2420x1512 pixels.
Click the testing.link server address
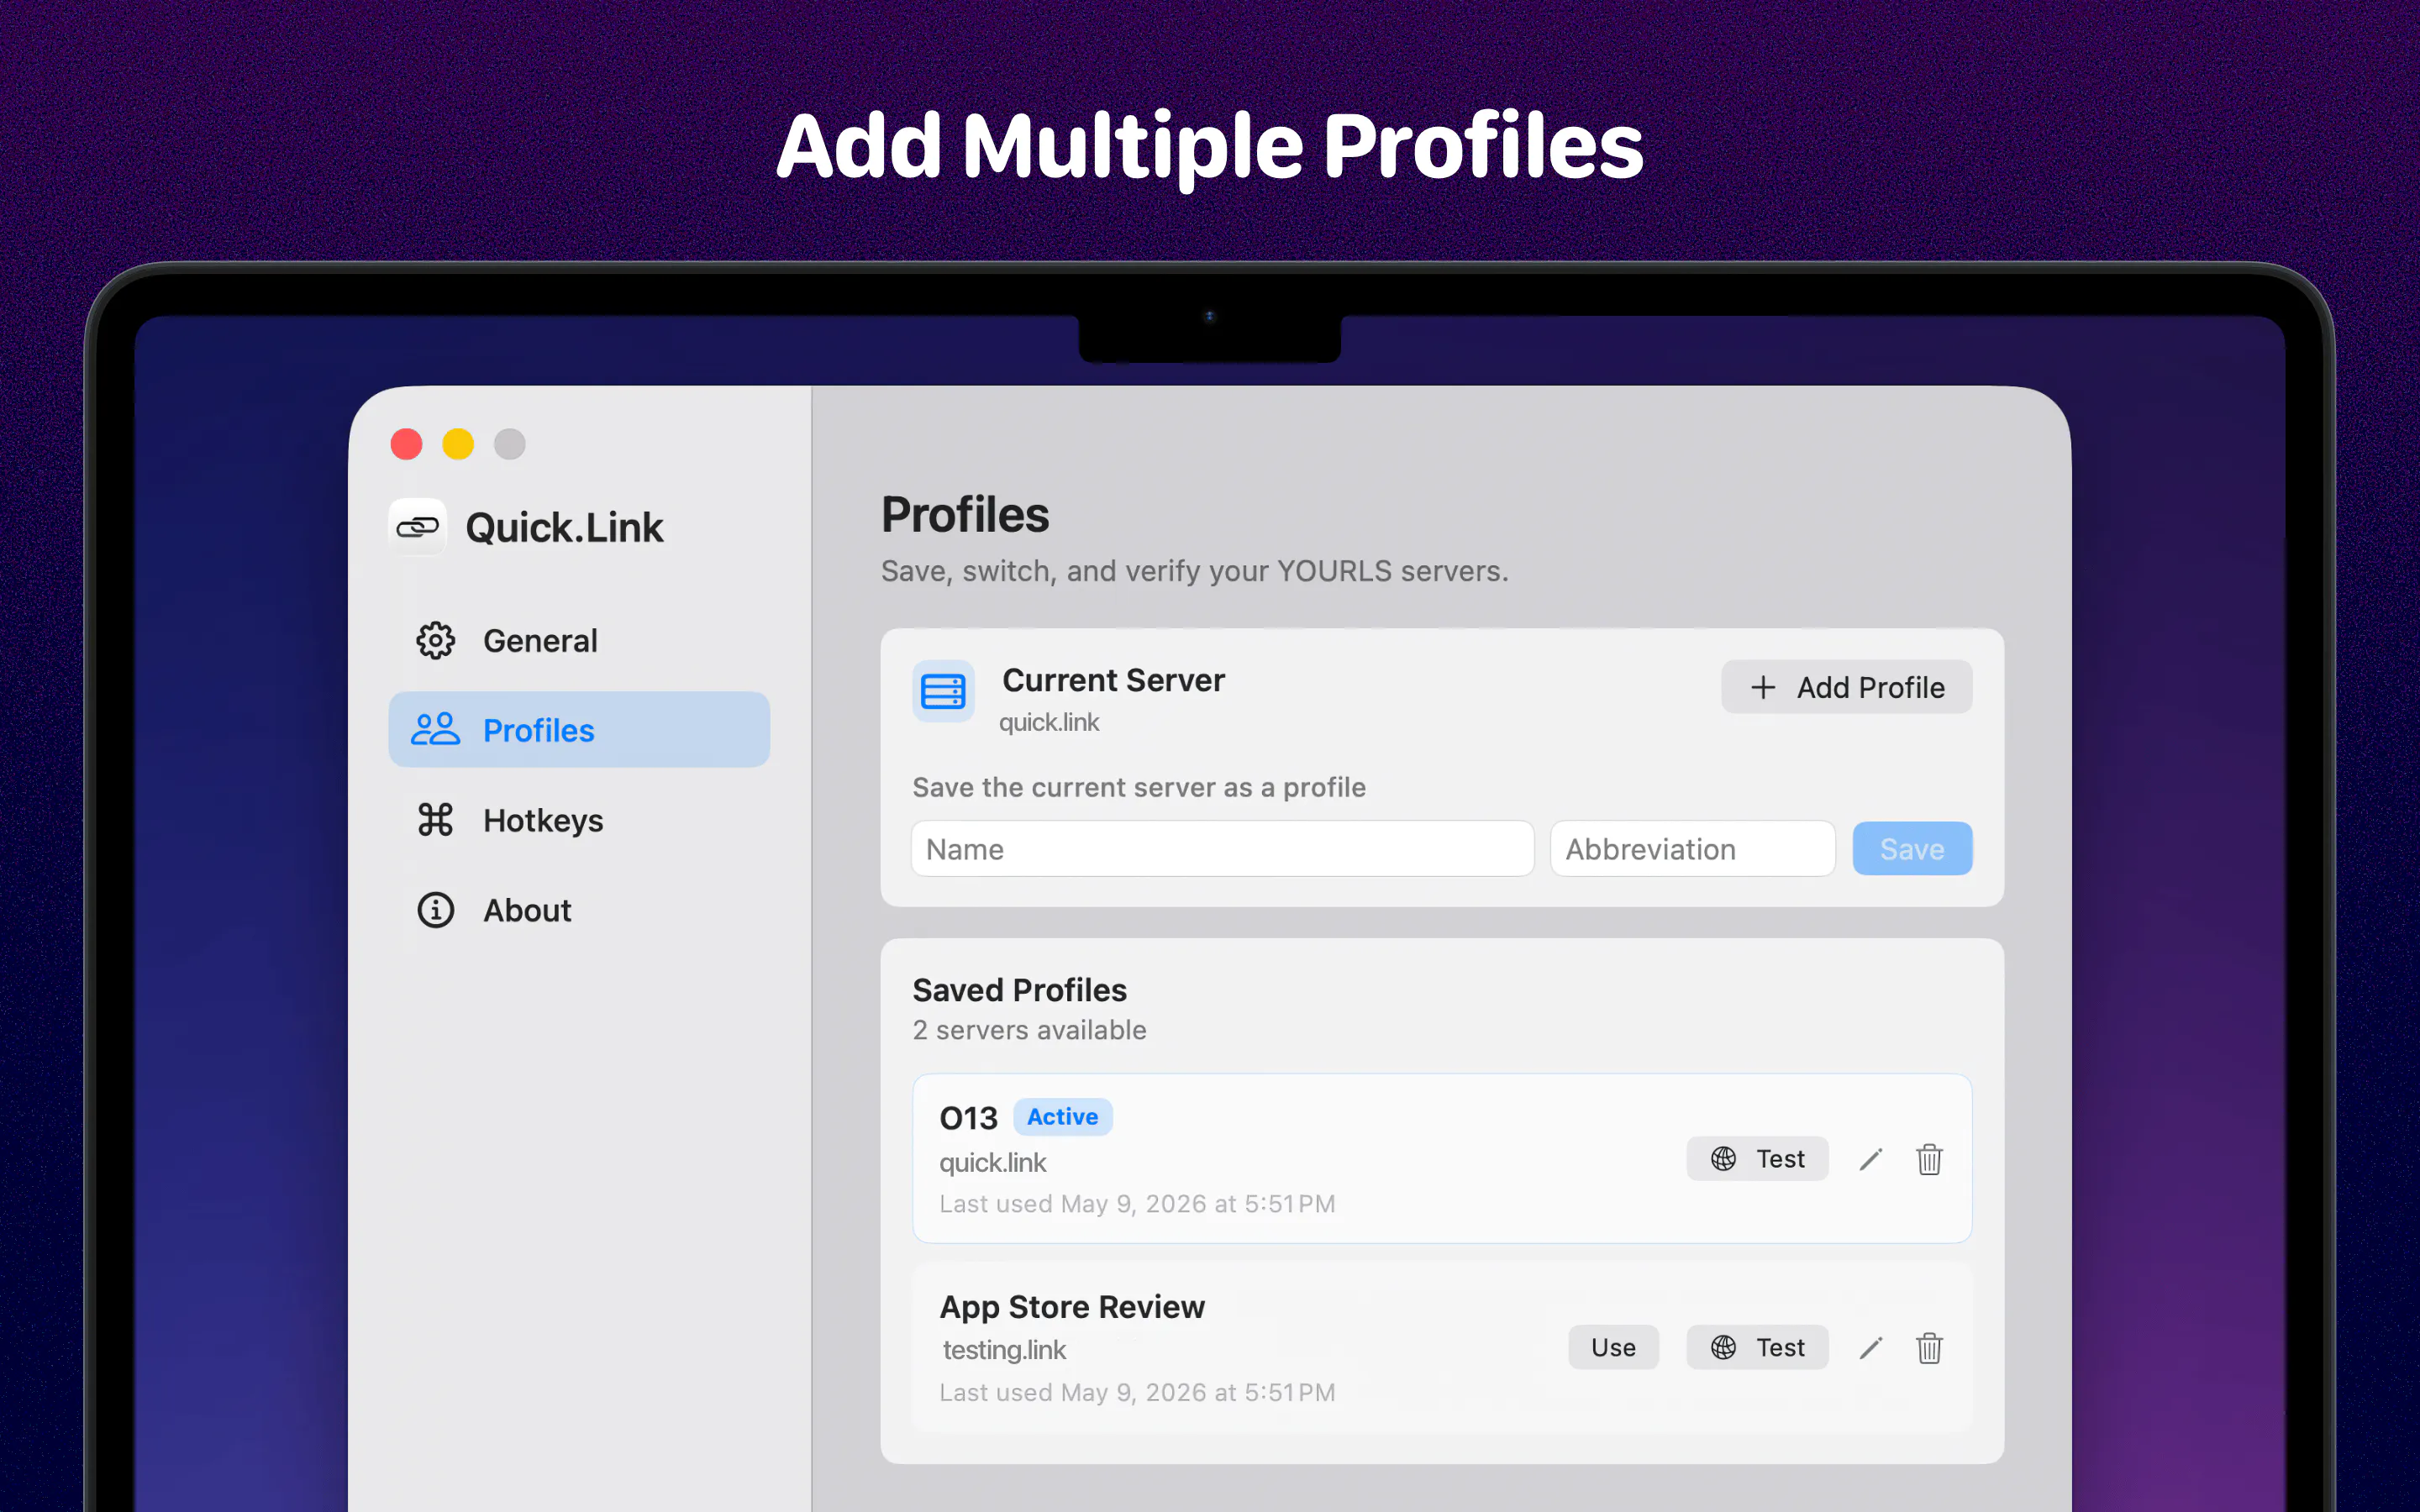(1004, 1350)
